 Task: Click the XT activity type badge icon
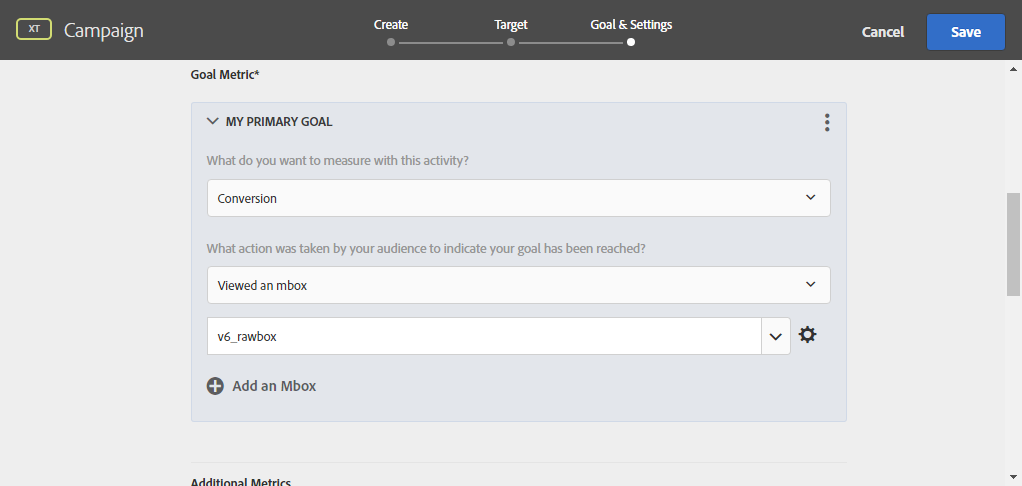click(34, 29)
